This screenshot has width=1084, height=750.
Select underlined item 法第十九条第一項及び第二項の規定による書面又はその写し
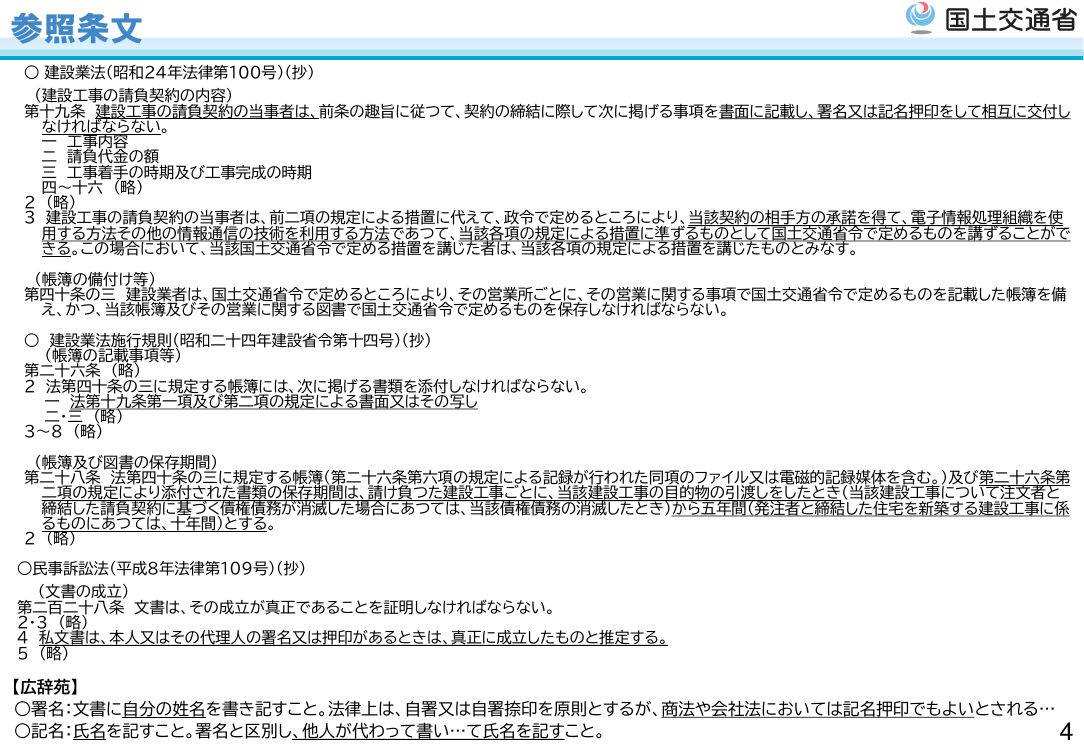[x=274, y=401]
